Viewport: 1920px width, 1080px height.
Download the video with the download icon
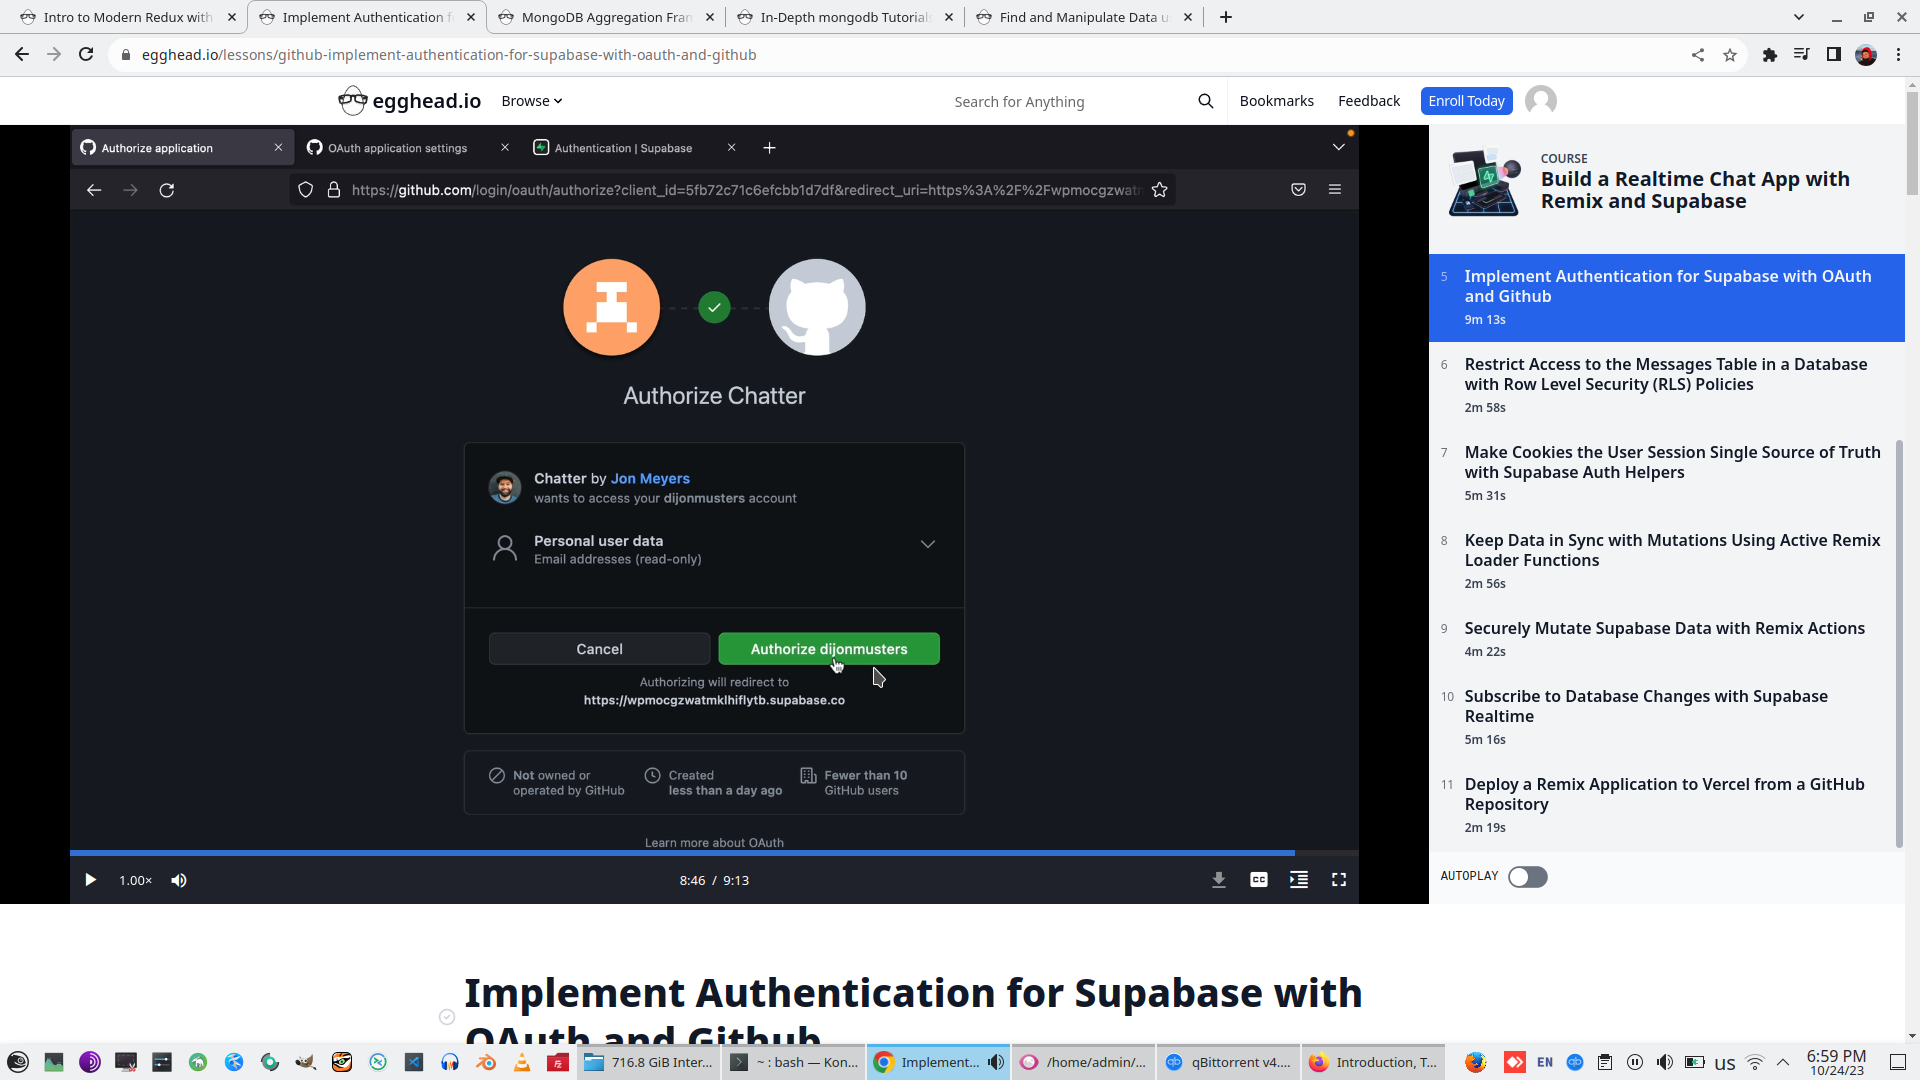[1218, 880]
